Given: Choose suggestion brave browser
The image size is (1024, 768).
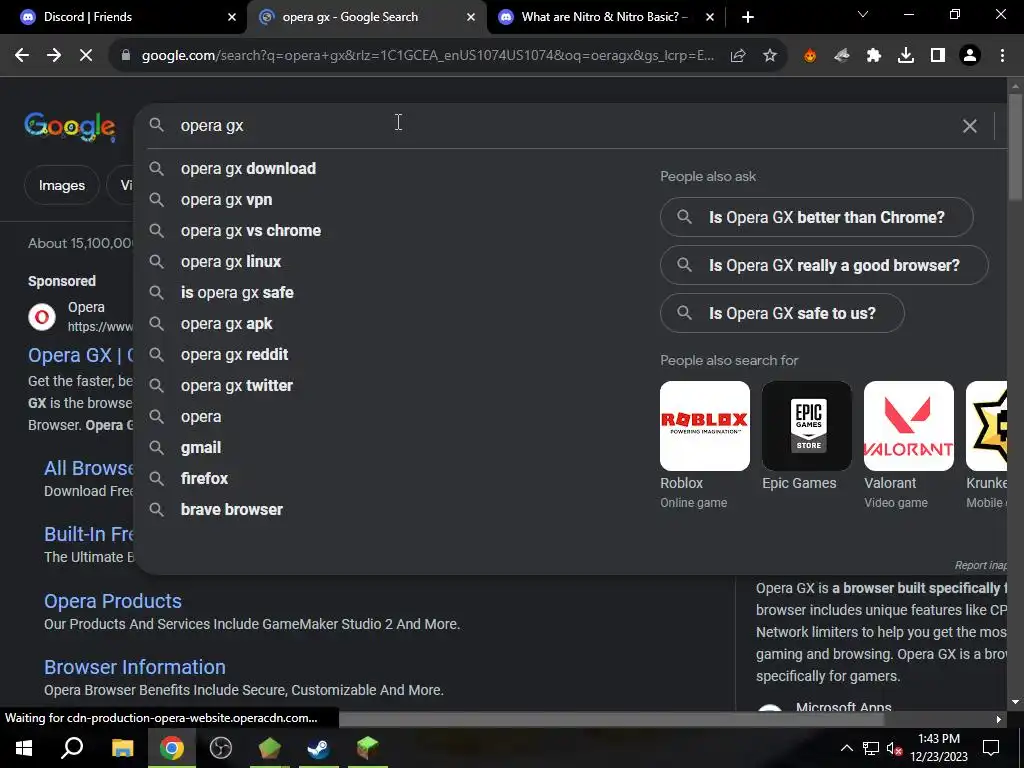Looking at the screenshot, I should click(x=231, y=510).
